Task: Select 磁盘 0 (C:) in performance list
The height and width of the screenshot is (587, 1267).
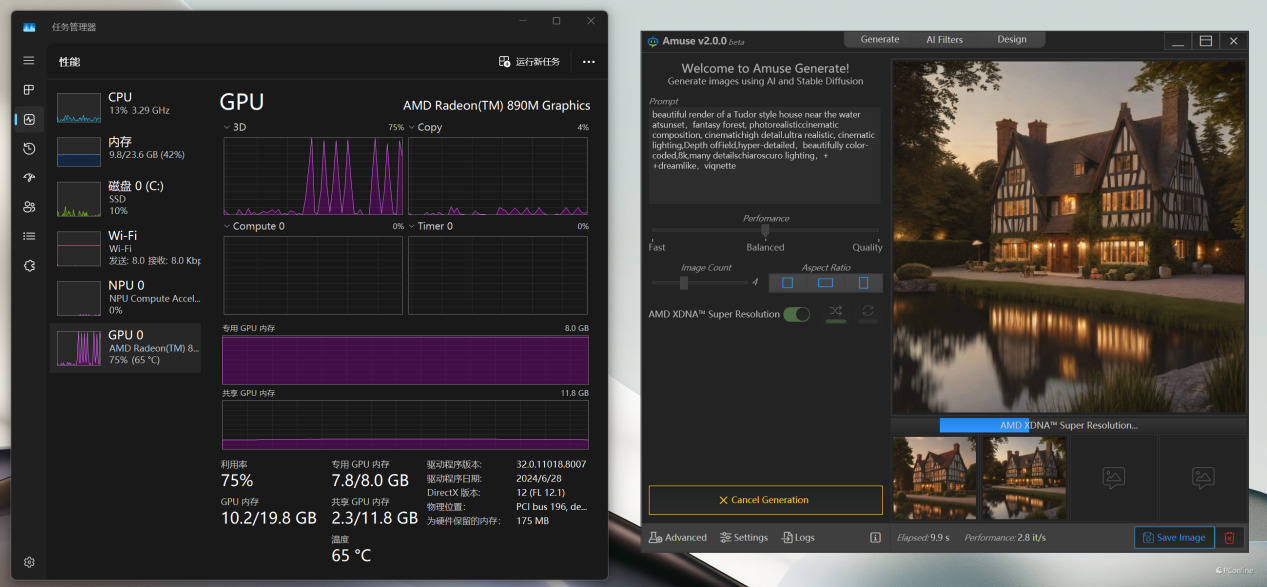Action: (126, 198)
